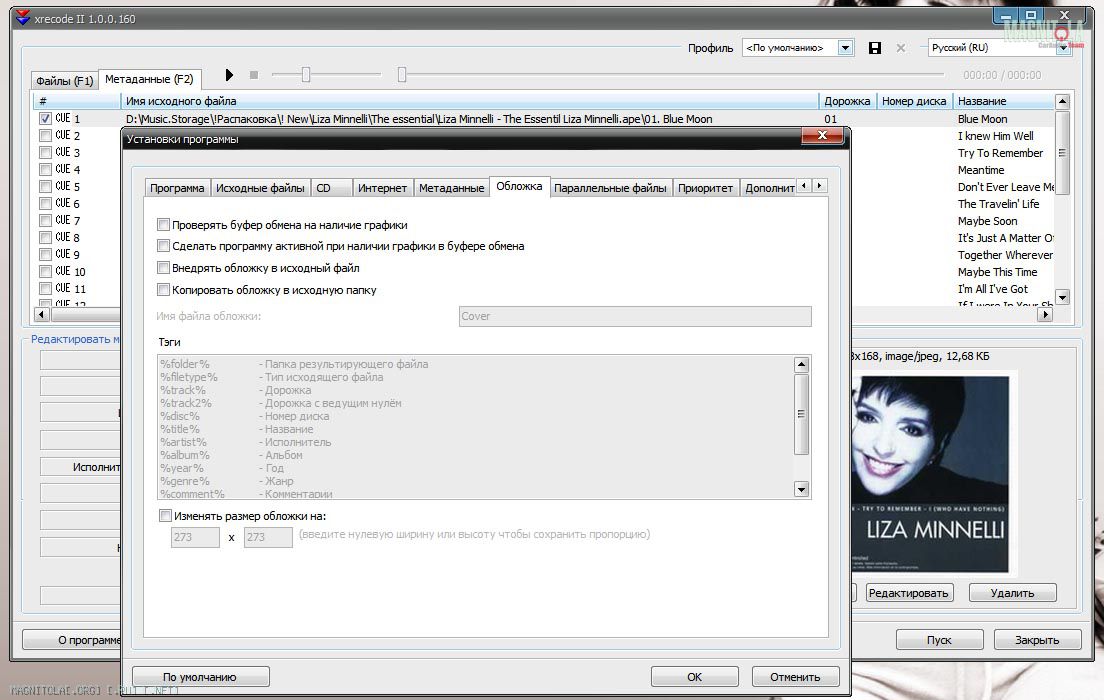Enable 'Проверять буфер обмена на наличие графики'

pyautogui.click(x=164, y=225)
